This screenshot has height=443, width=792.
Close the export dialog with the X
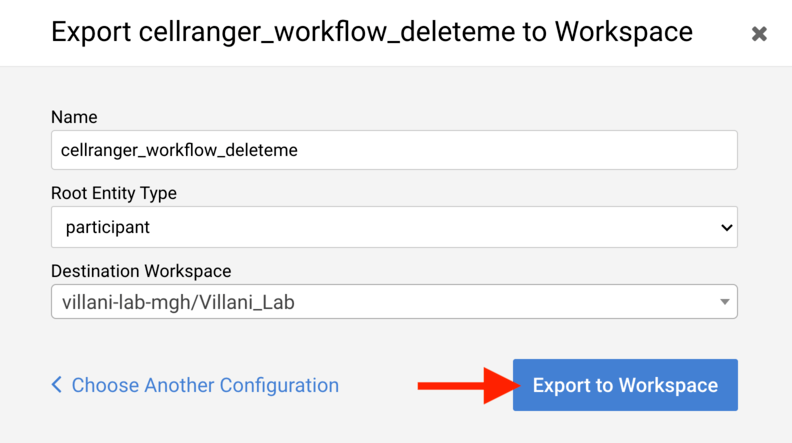[x=759, y=34]
